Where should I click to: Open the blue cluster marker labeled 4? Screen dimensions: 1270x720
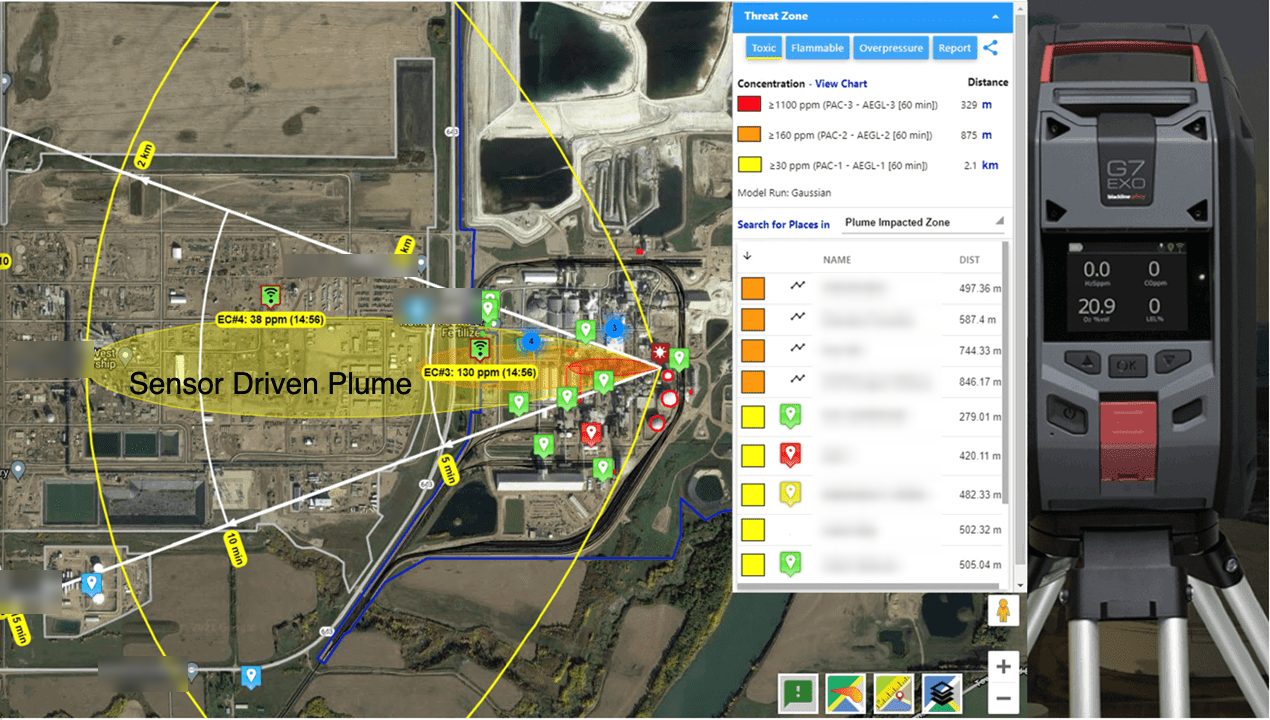(x=532, y=342)
